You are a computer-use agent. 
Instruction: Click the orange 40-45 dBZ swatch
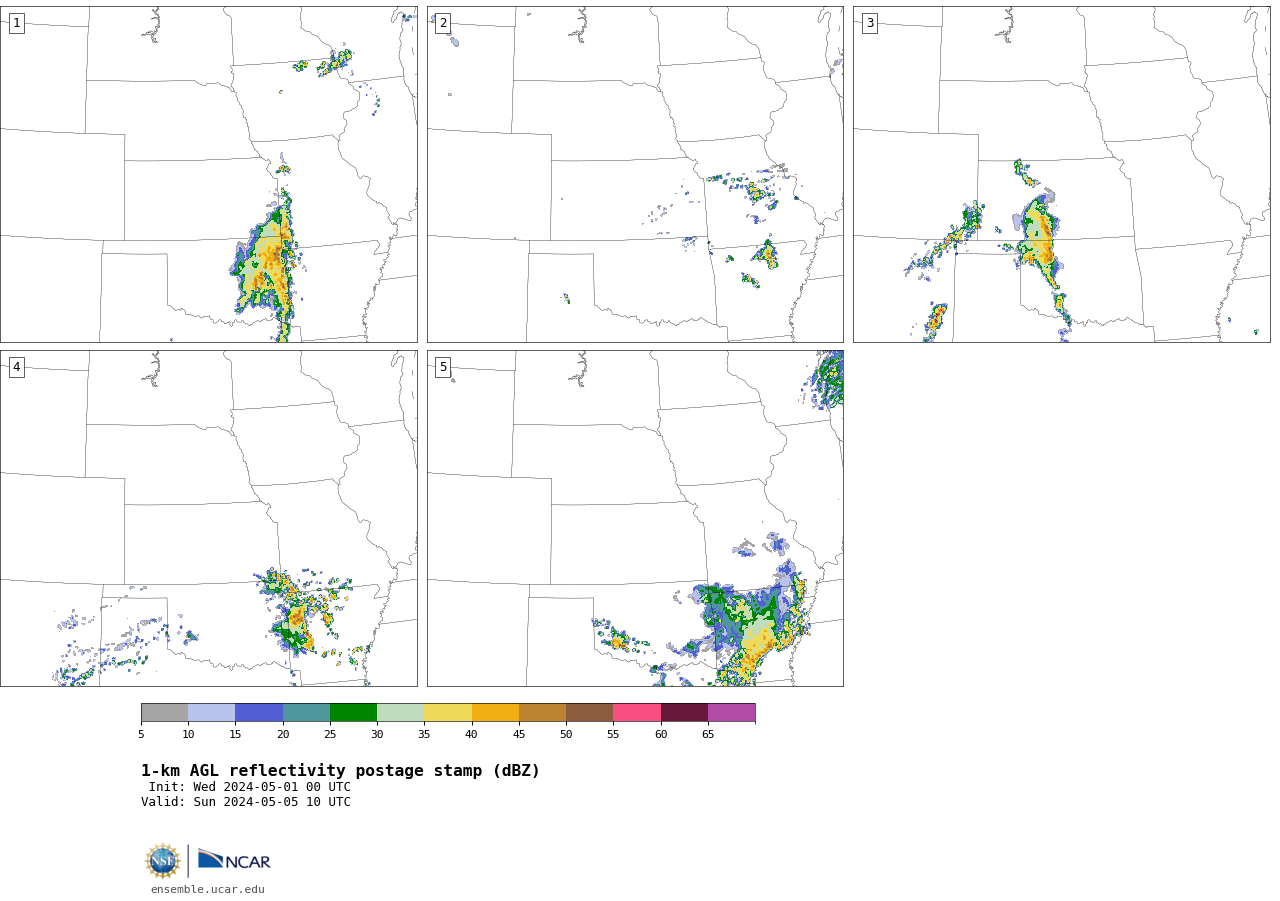click(x=495, y=713)
